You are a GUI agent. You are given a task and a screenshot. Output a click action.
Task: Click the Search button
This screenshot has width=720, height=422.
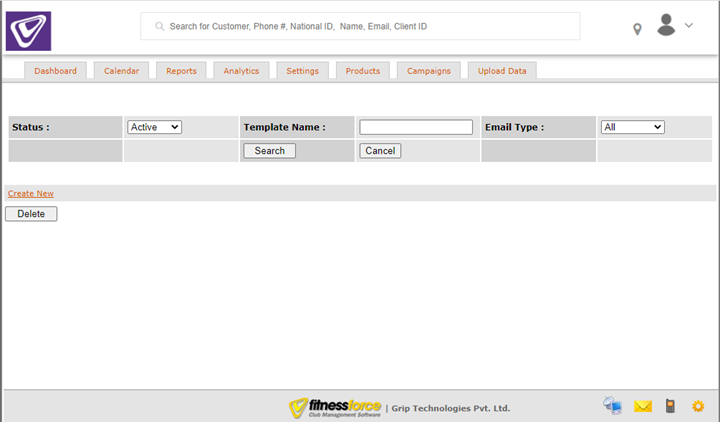click(270, 151)
